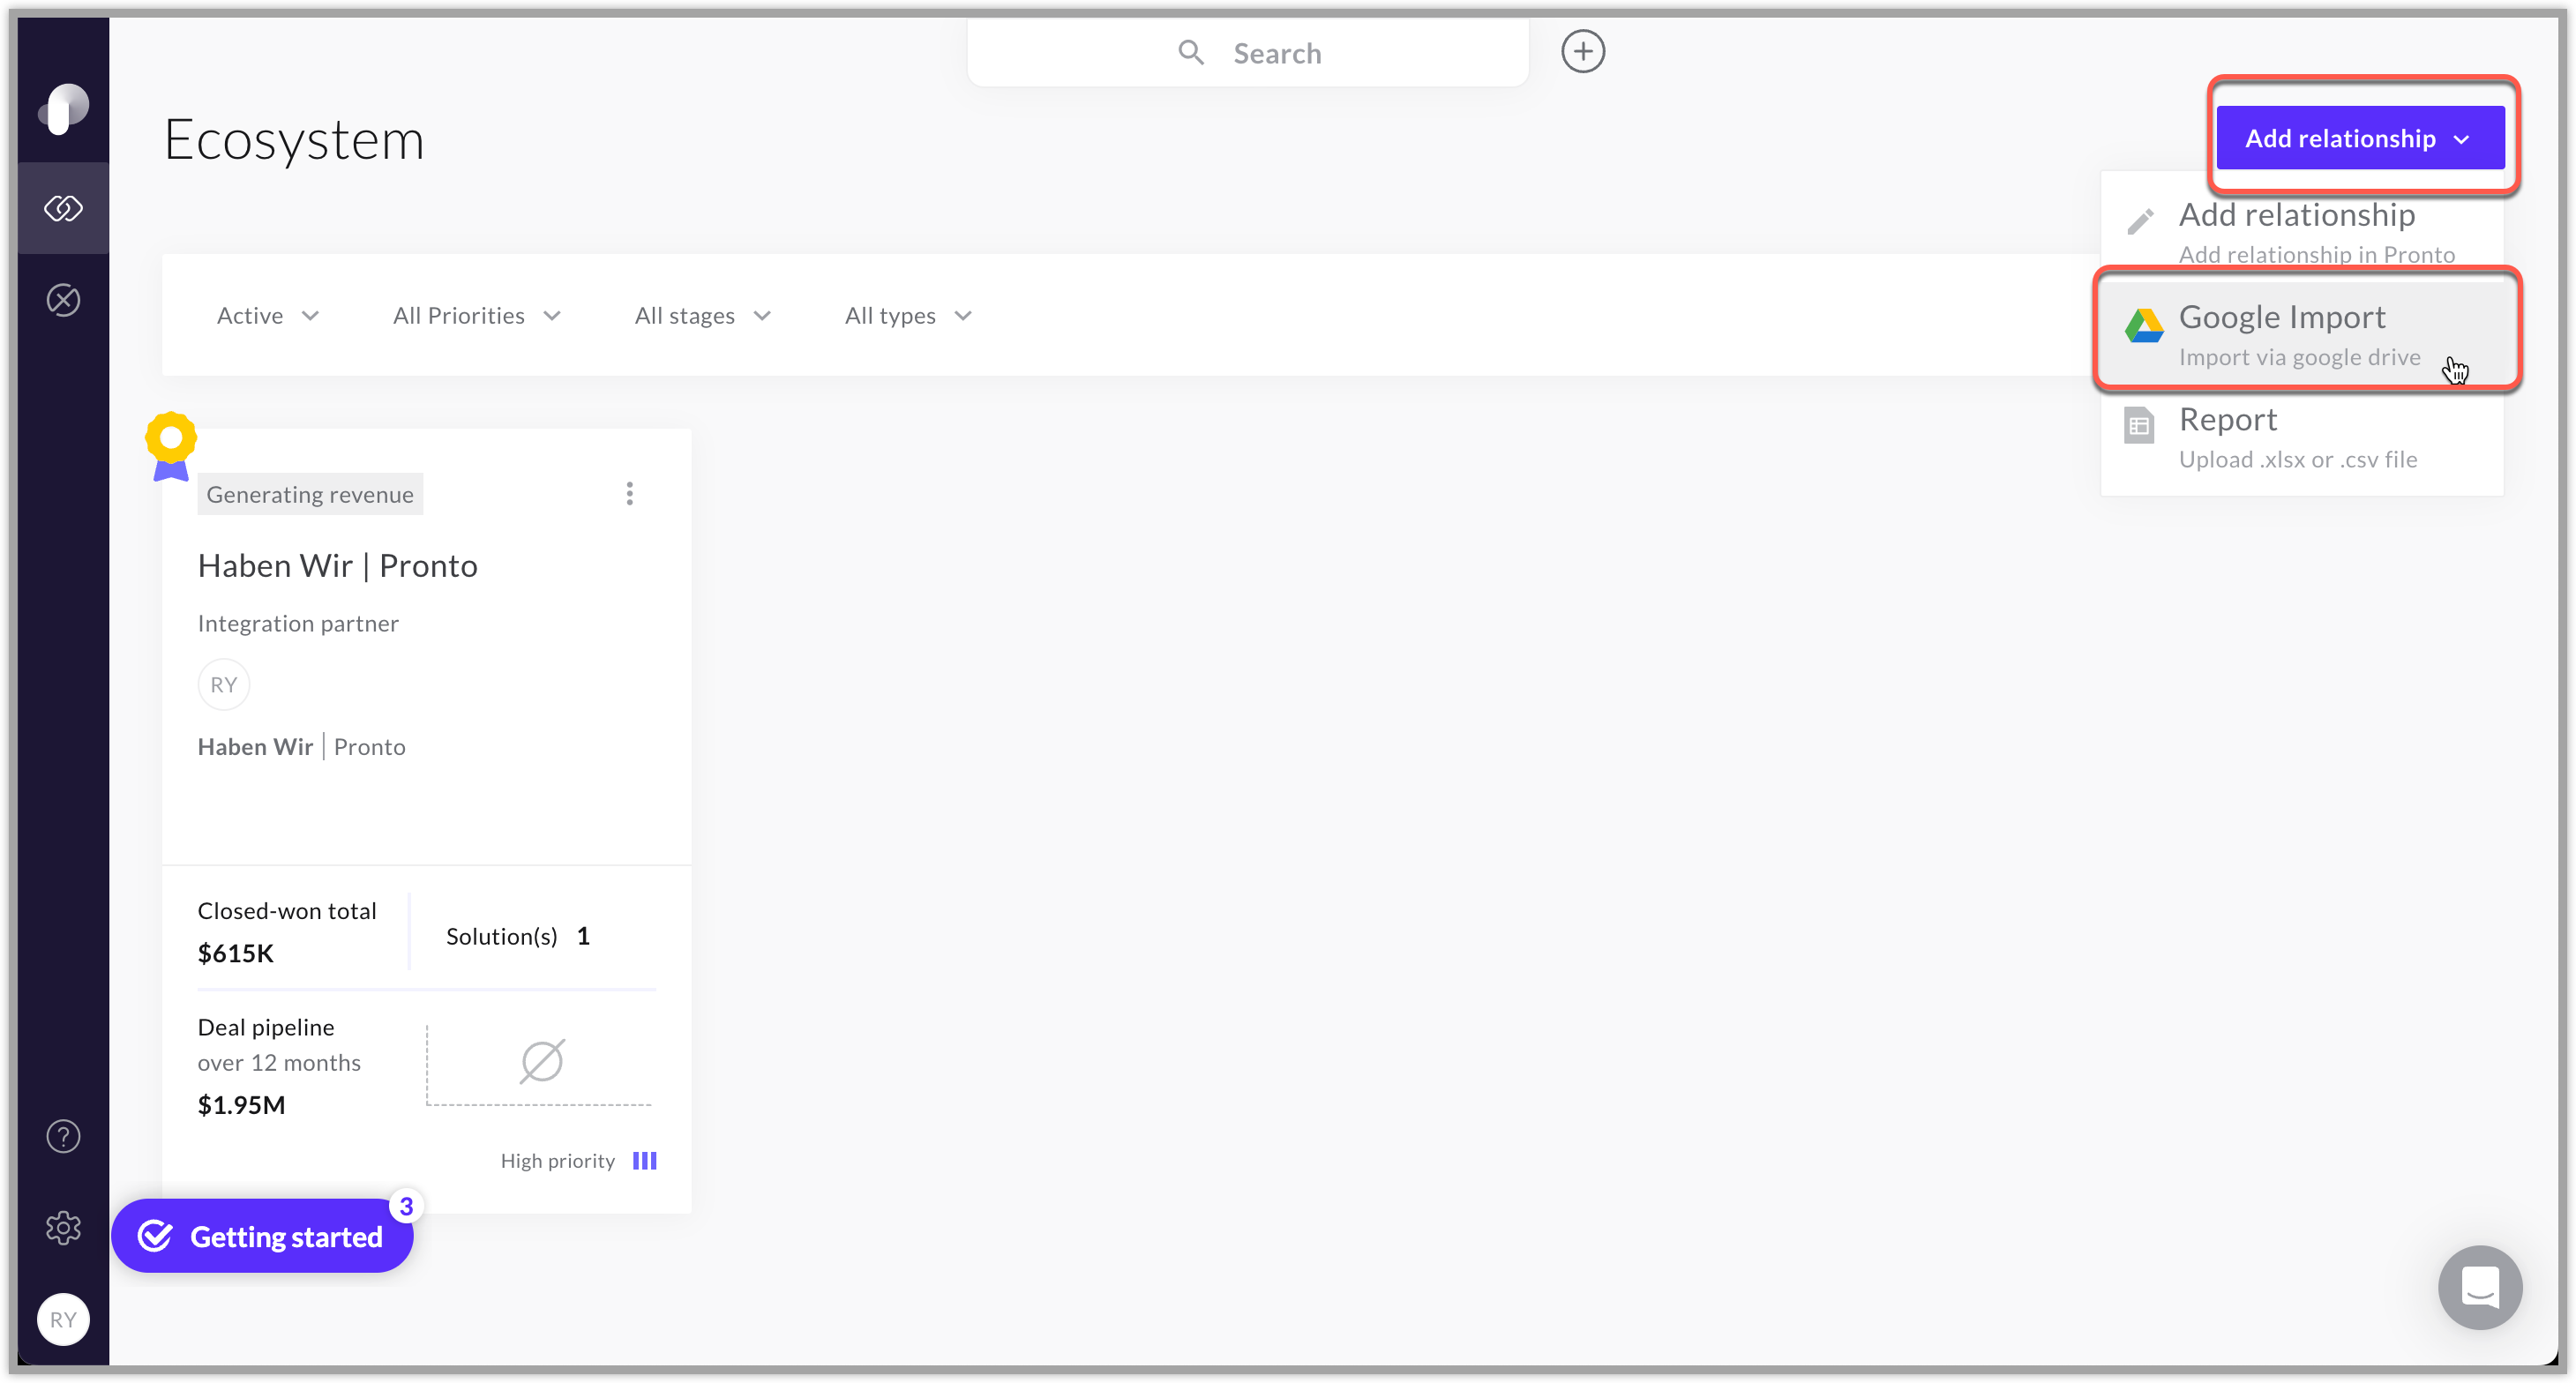This screenshot has height=1383, width=2576.
Task: Click the Pronto logo in sidebar
Action: pyautogui.click(x=64, y=108)
